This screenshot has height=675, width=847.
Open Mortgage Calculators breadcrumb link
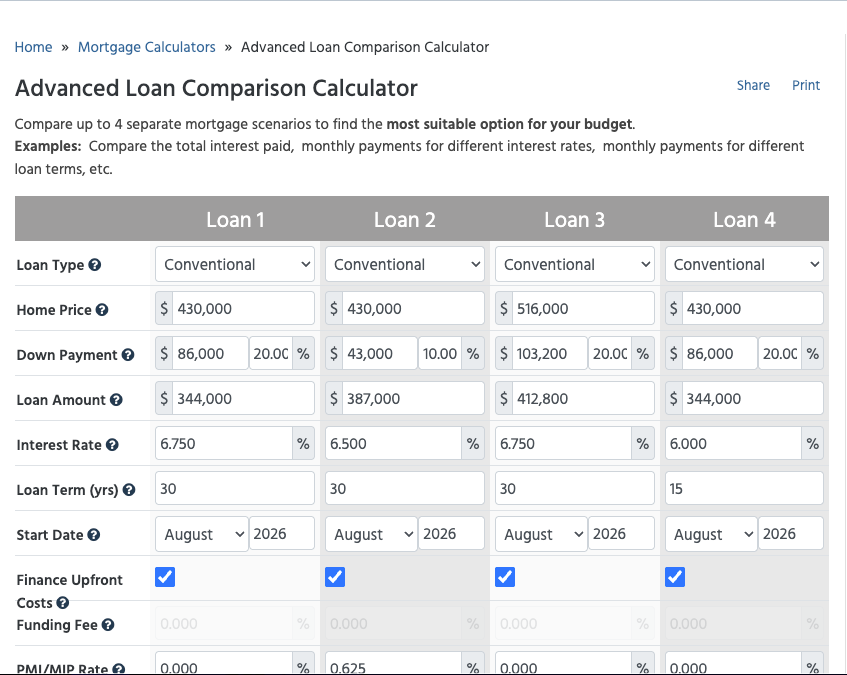pos(146,47)
